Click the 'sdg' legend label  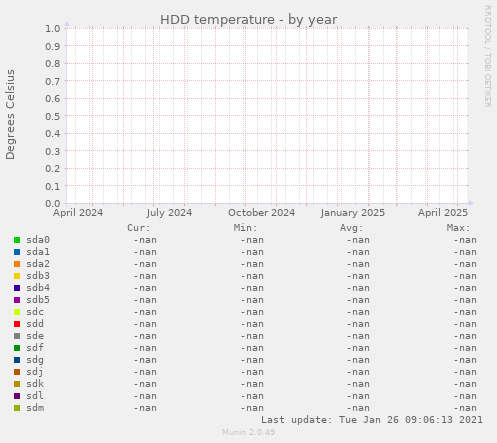(x=35, y=360)
